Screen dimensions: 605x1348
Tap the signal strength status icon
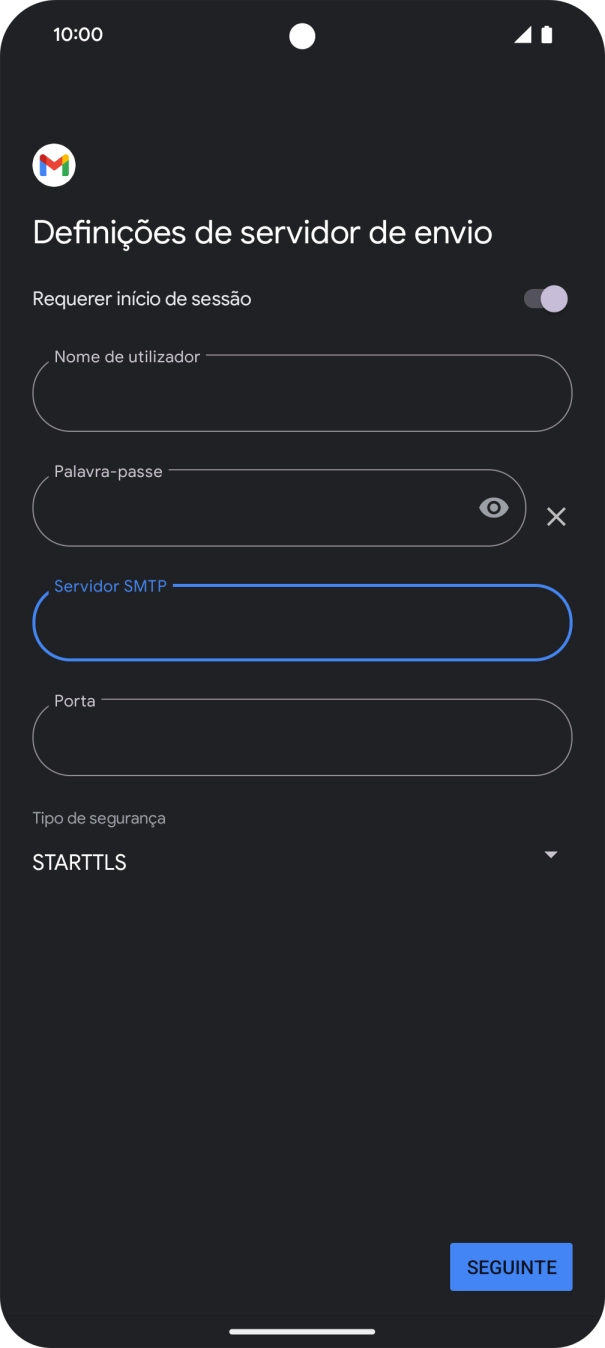click(x=523, y=35)
